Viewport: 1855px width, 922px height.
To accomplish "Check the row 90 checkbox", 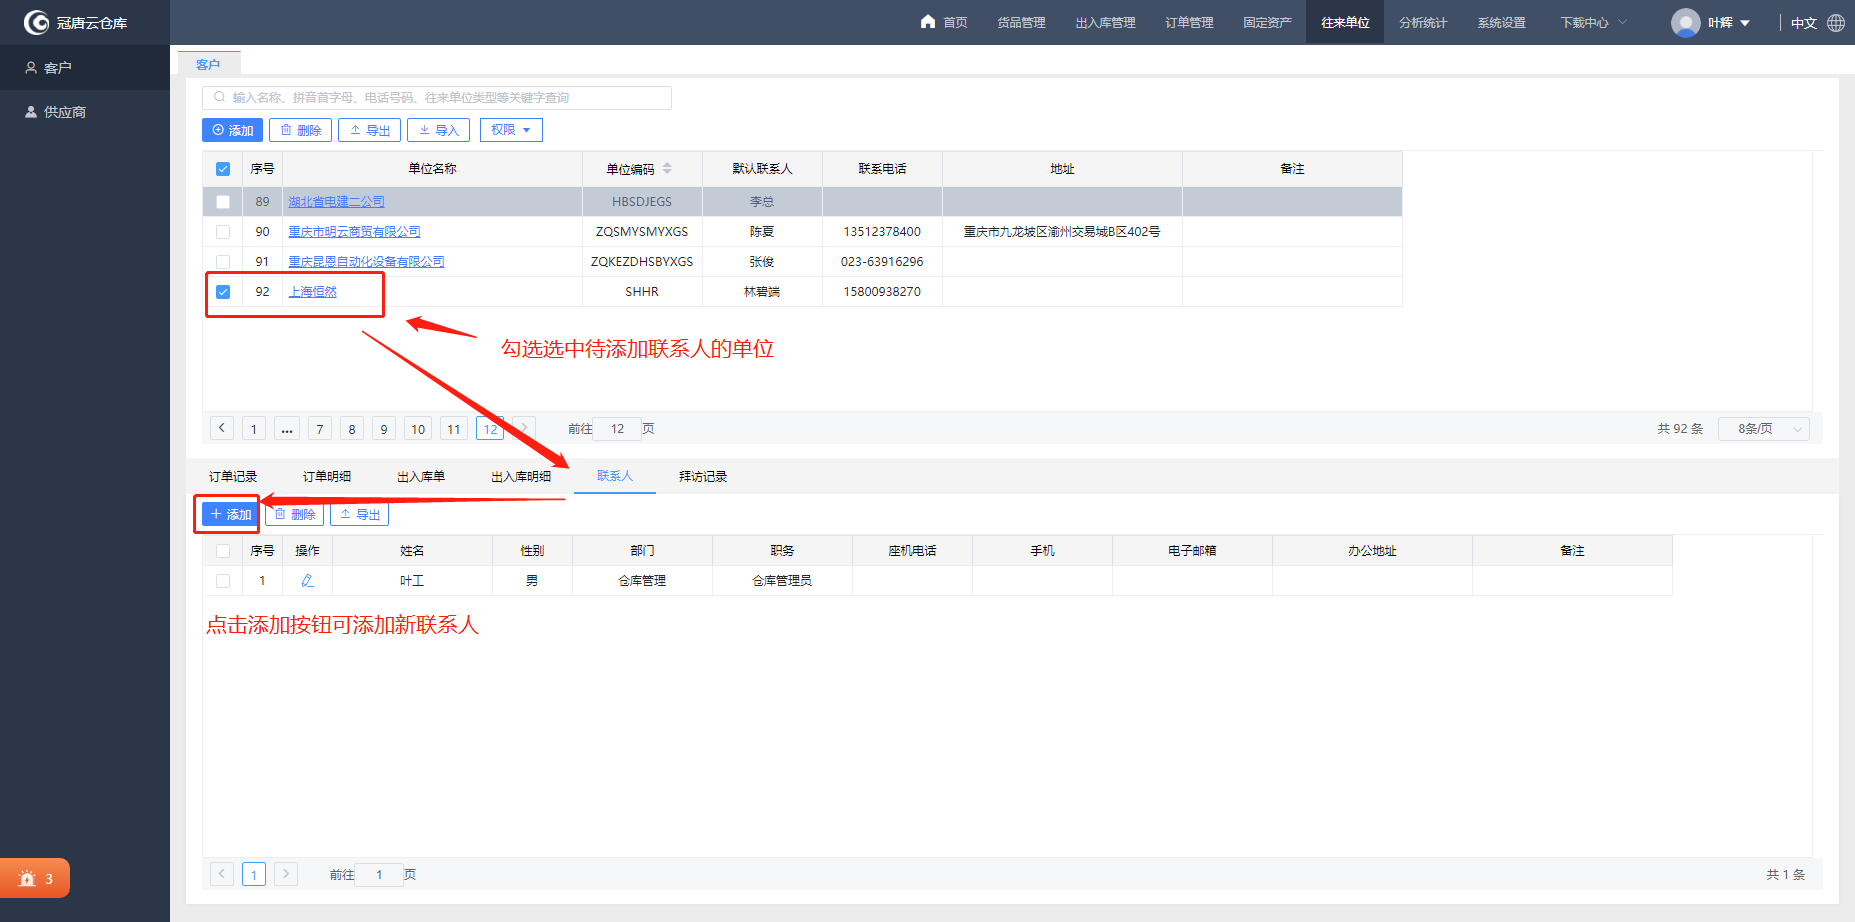I will pyautogui.click(x=223, y=232).
